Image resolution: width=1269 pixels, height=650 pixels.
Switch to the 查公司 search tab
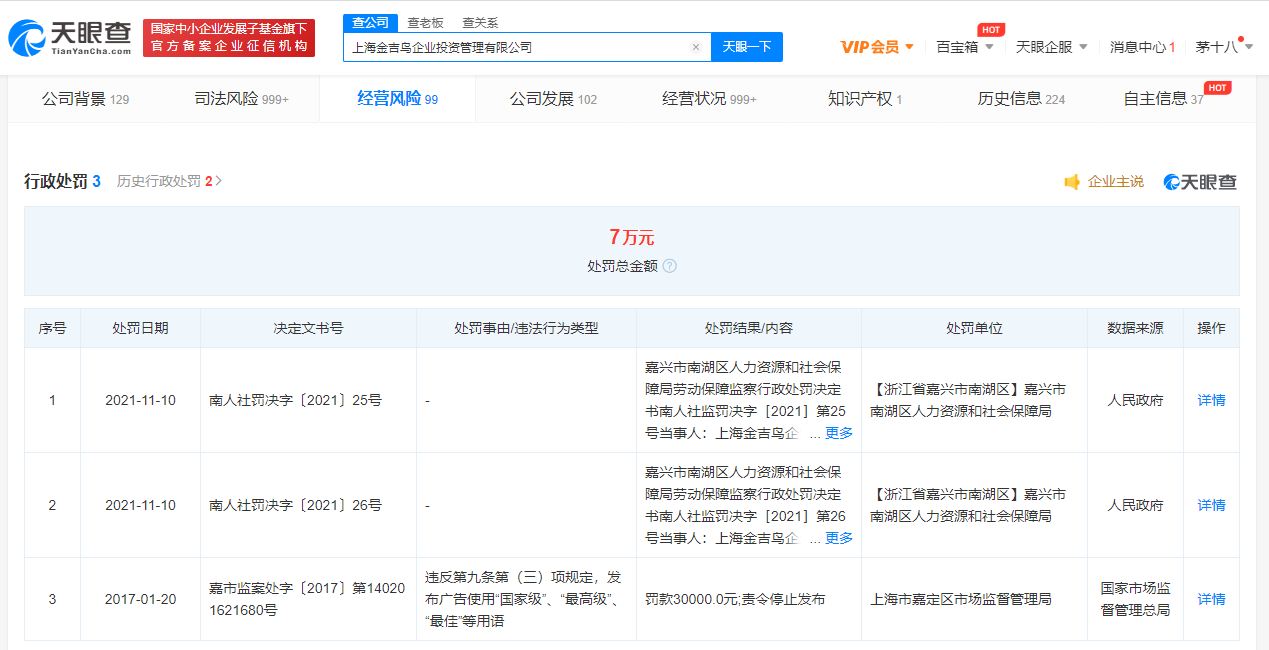click(x=371, y=23)
